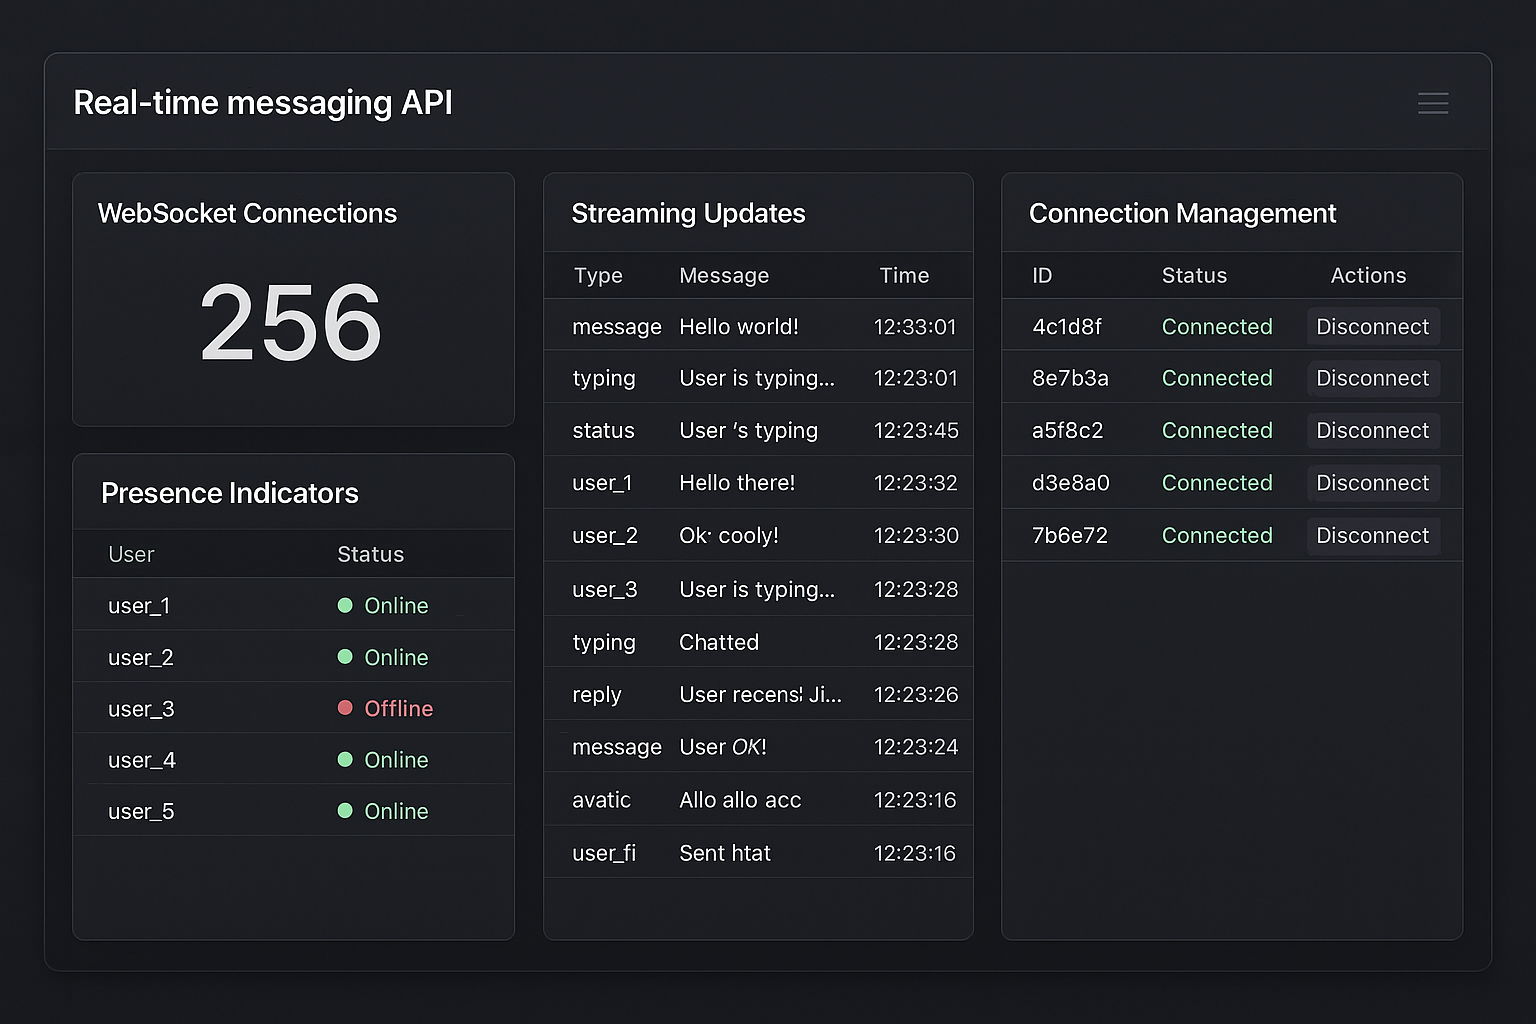Click the green dot for user_1
This screenshot has height=1024, width=1536.
point(345,605)
